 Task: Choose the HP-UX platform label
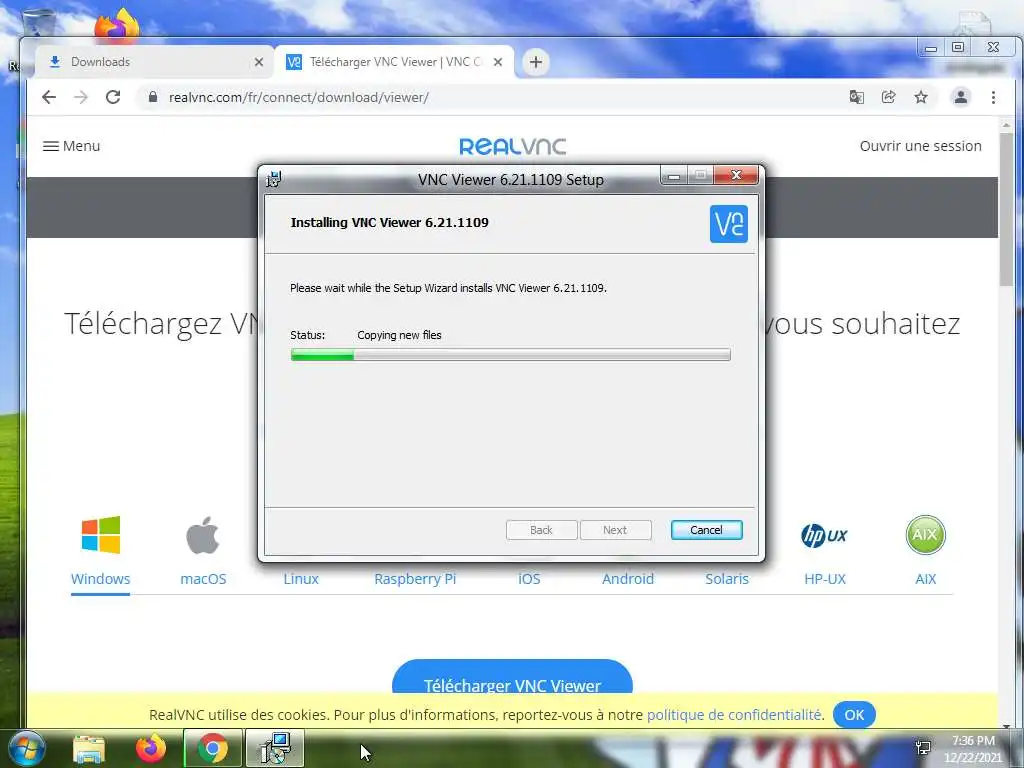(x=825, y=579)
